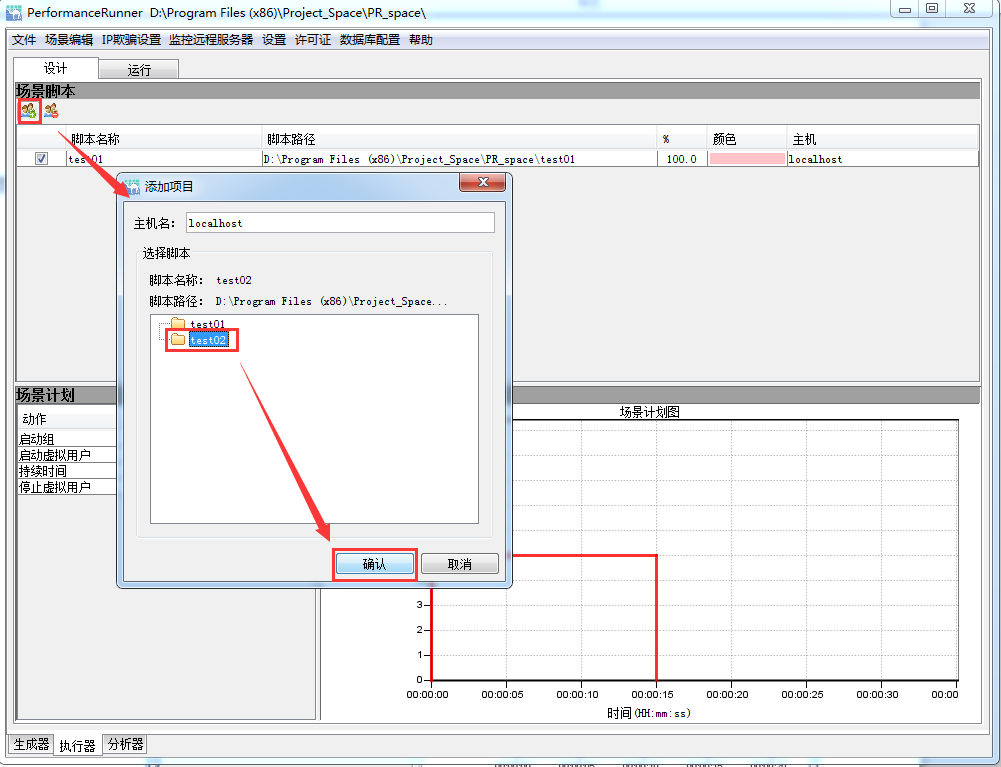This screenshot has height=767, width=1001.
Task: Close the 添加项目 dialog
Action: click(x=483, y=182)
